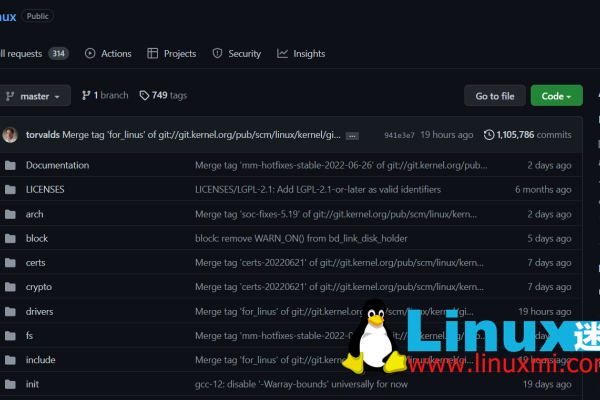This screenshot has width=600, height=400.
Task: Click the folder icon next to init
Action: click(10, 384)
